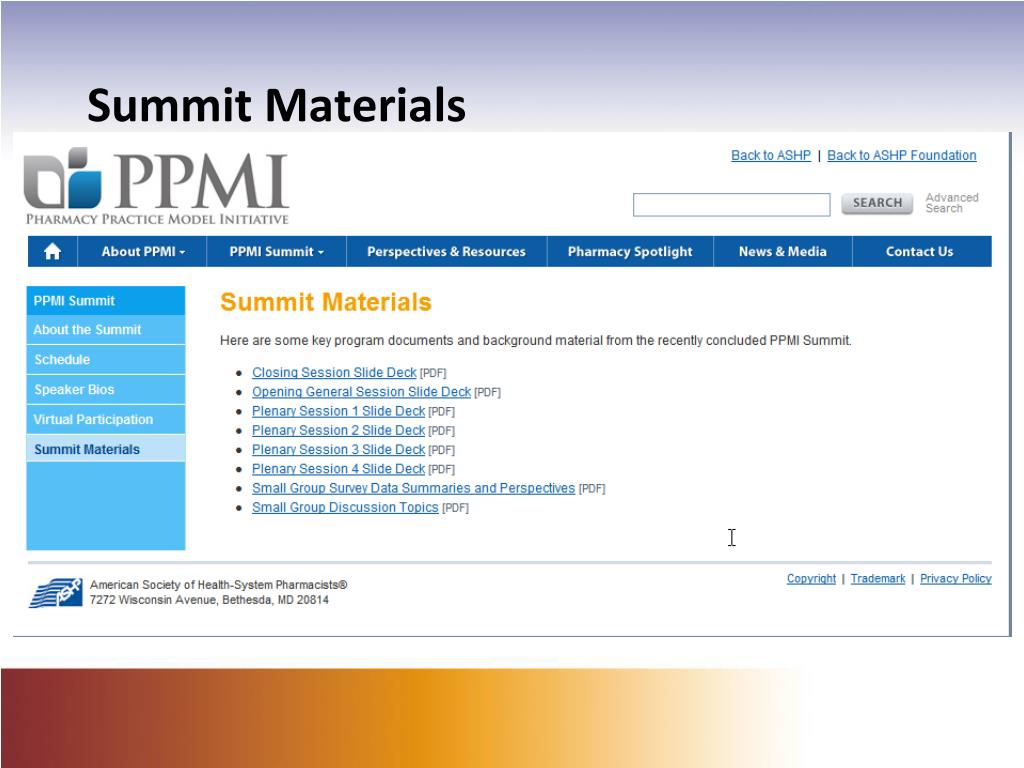Open Pharmacy Spotlight menu
Screen dimensions: 1024x768
(630, 251)
